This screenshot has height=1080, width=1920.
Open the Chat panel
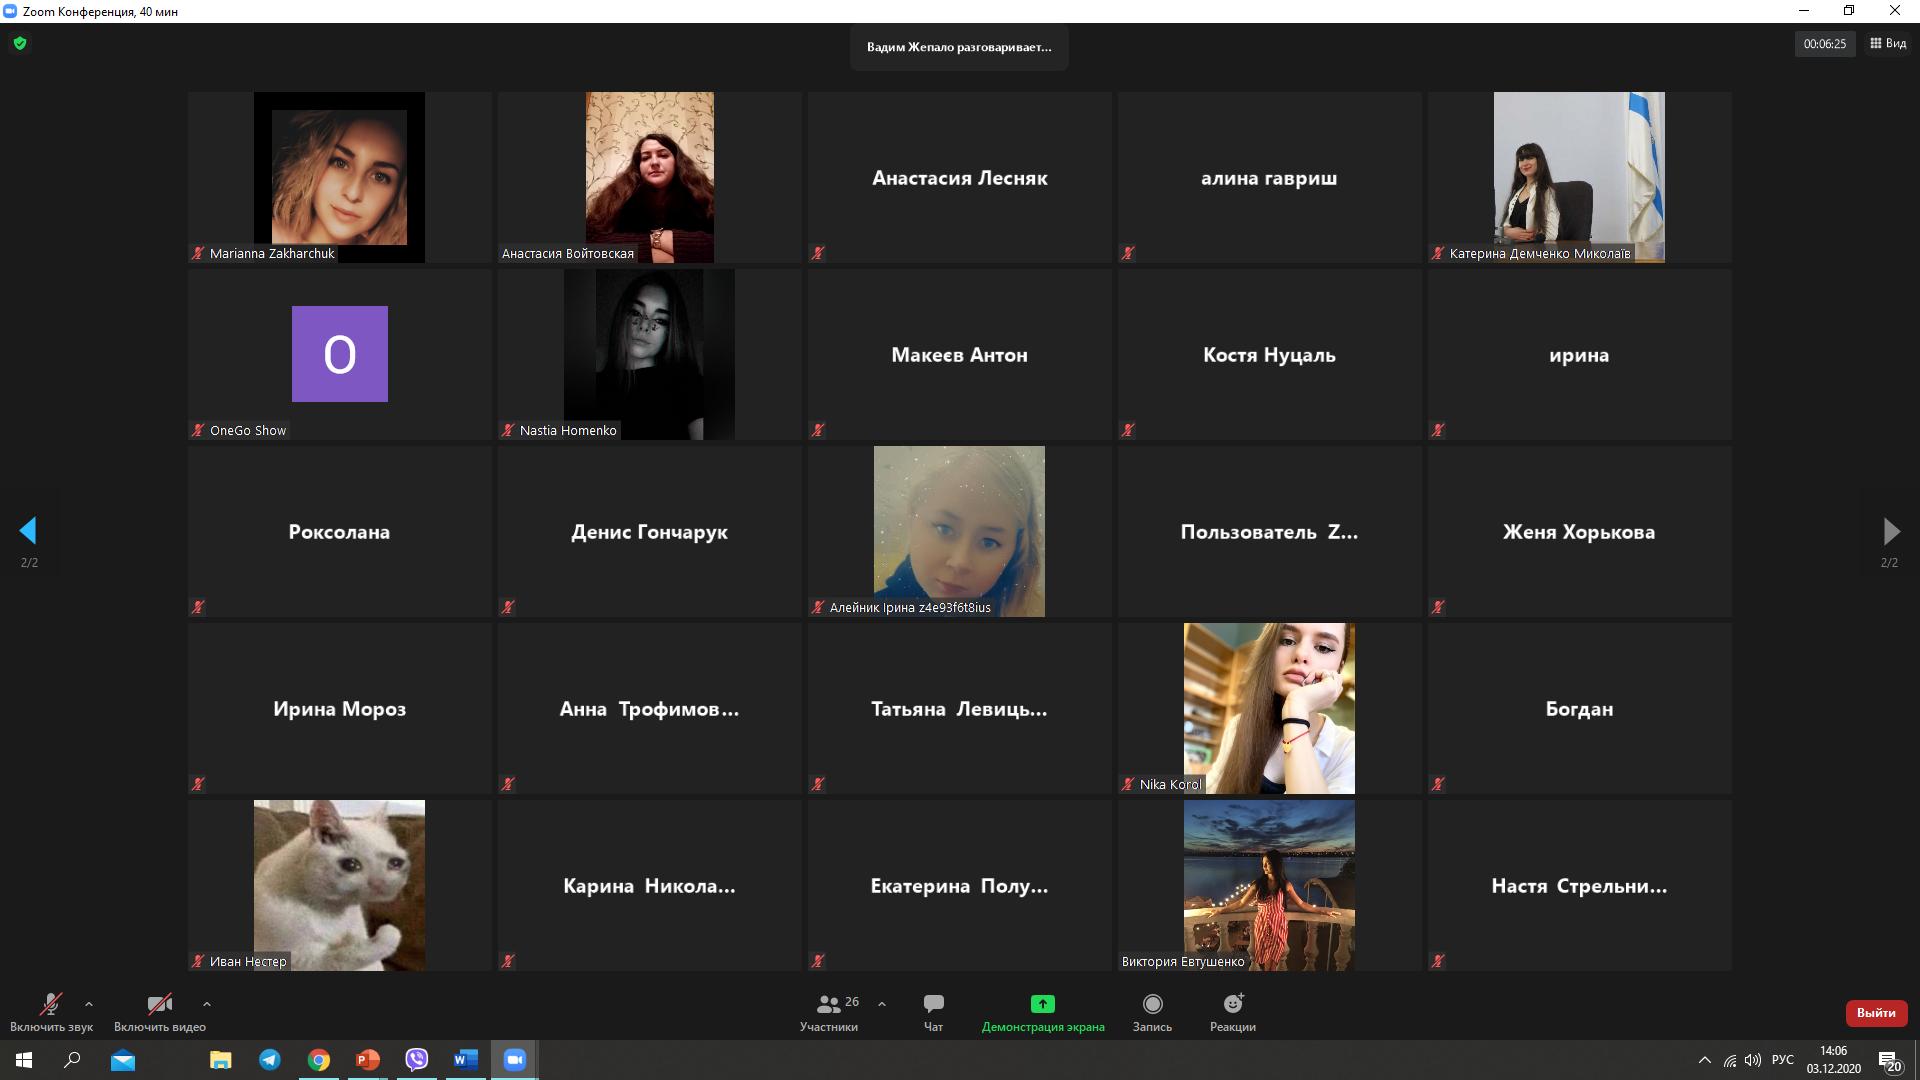(933, 1004)
